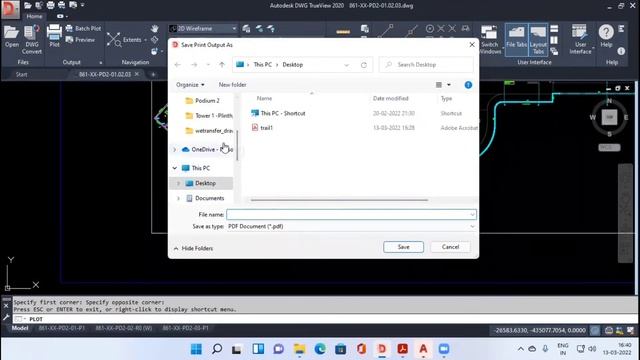
Task: Go up one folder level
Action: click(222, 64)
